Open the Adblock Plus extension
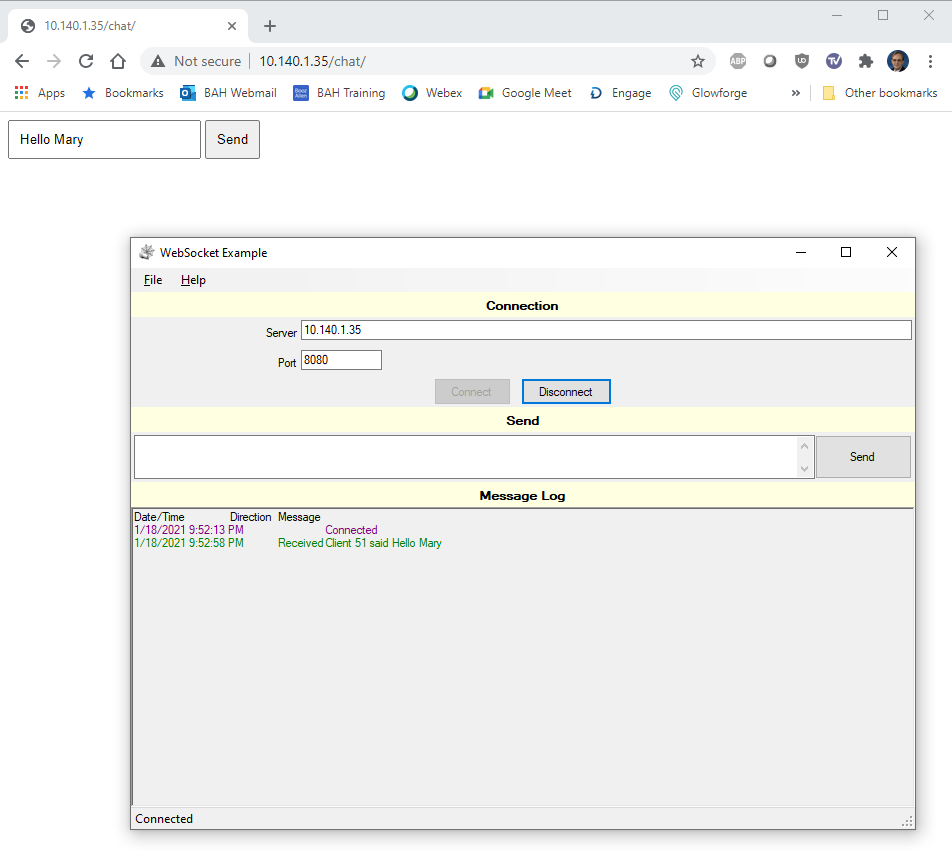Screen dimensions: 952x853 (x=738, y=61)
